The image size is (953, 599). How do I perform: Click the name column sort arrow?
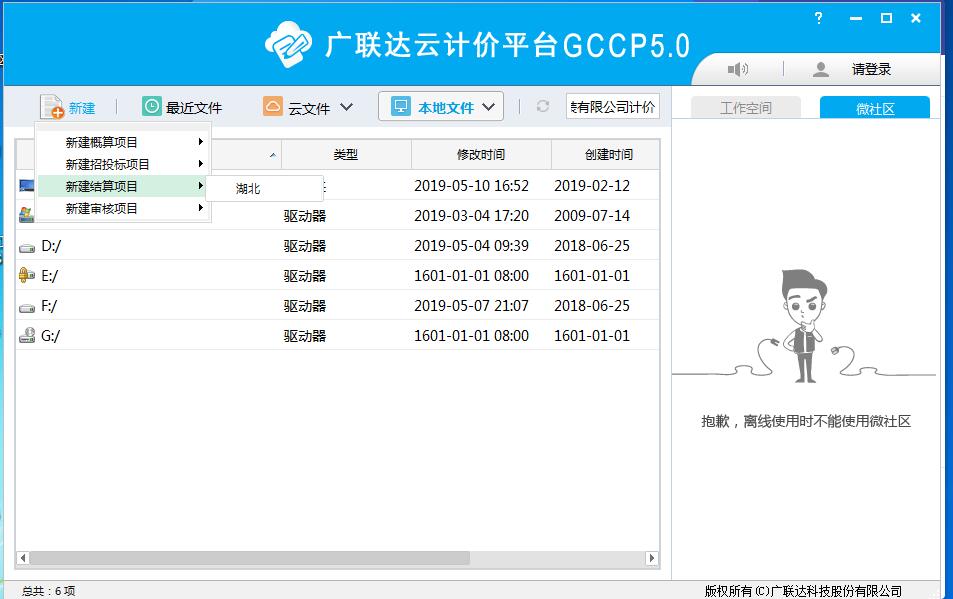click(x=273, y=156)
